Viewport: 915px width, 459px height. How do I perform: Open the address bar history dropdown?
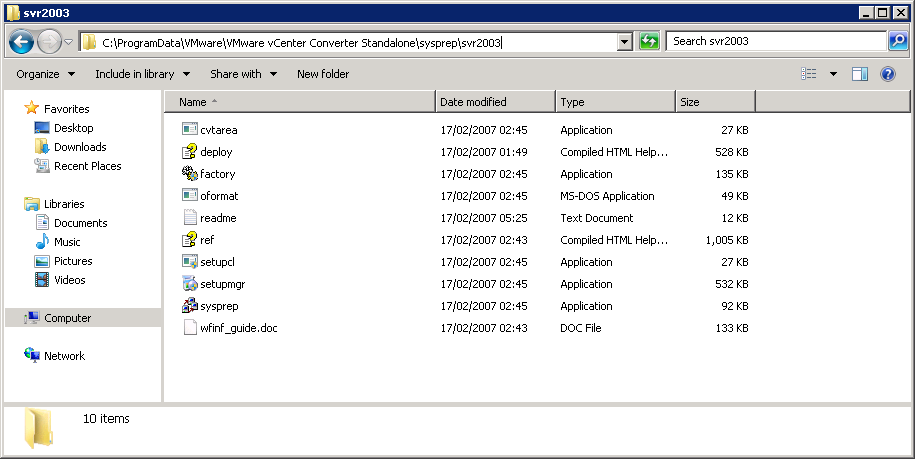click(x=625, y=42)
